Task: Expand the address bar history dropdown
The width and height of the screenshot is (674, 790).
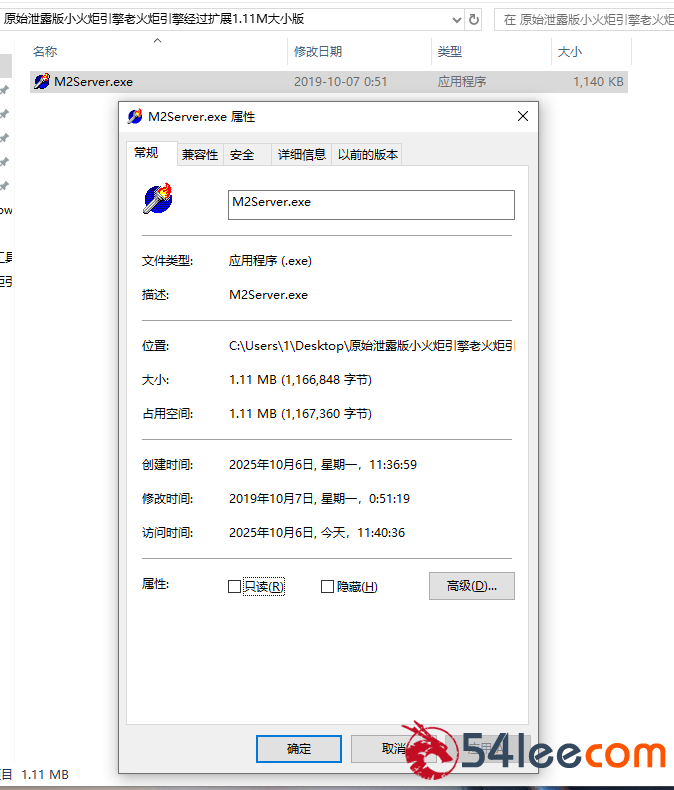Action: click(x=455, y=19)
